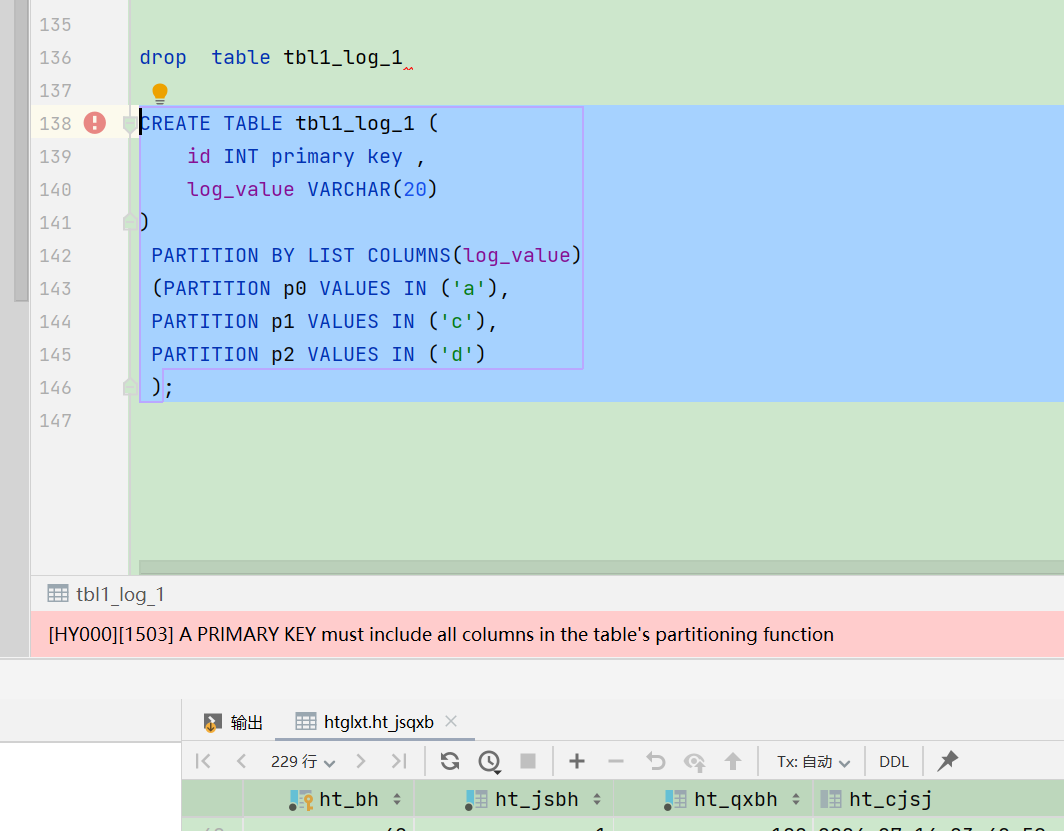Image resolution: width=1064 pixels, height=831 pixels.
Task: Go to next results page
Action: coord(360,761)
